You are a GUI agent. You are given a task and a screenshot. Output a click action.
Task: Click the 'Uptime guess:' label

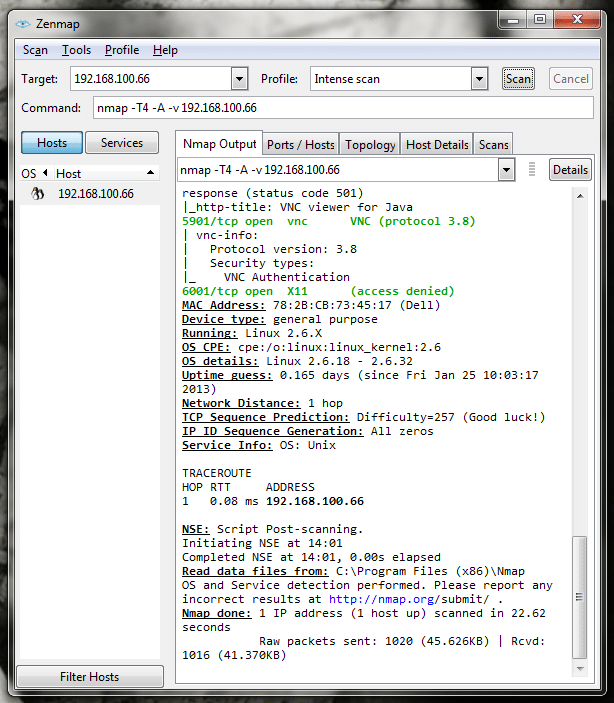pyautogui.click(x=227, y=375)
